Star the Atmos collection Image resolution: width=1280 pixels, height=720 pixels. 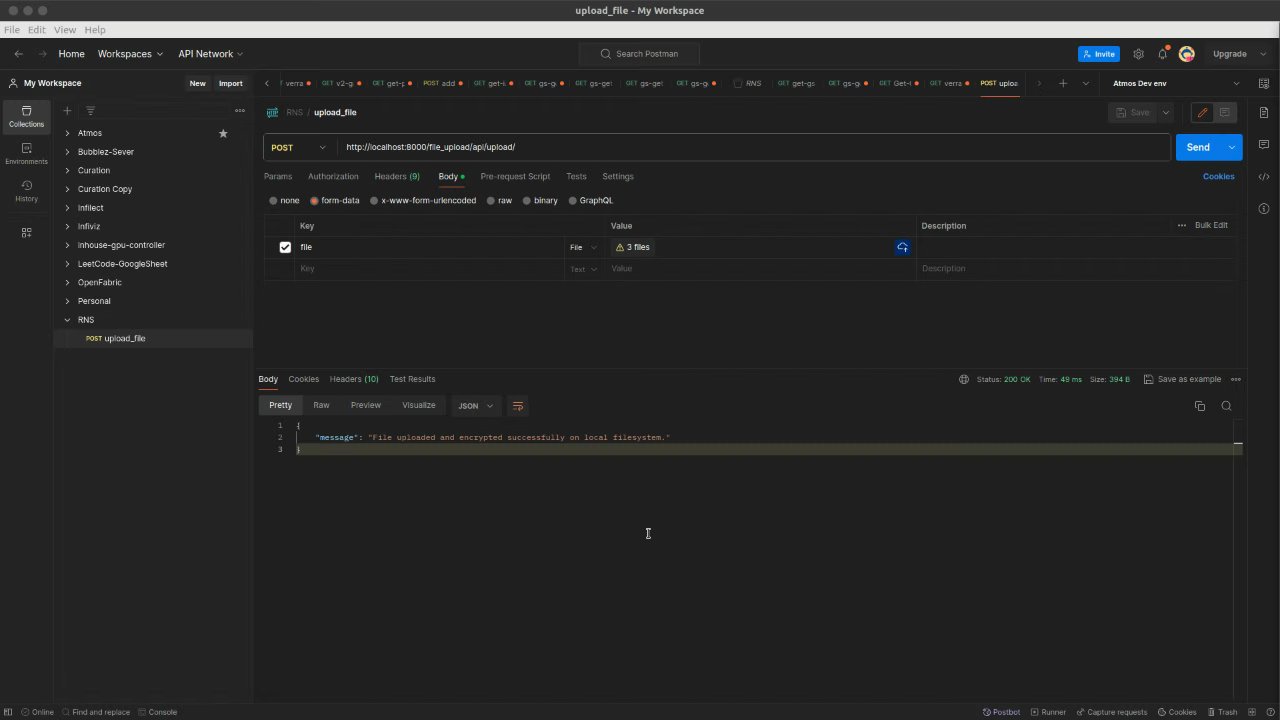pos(223,133)
